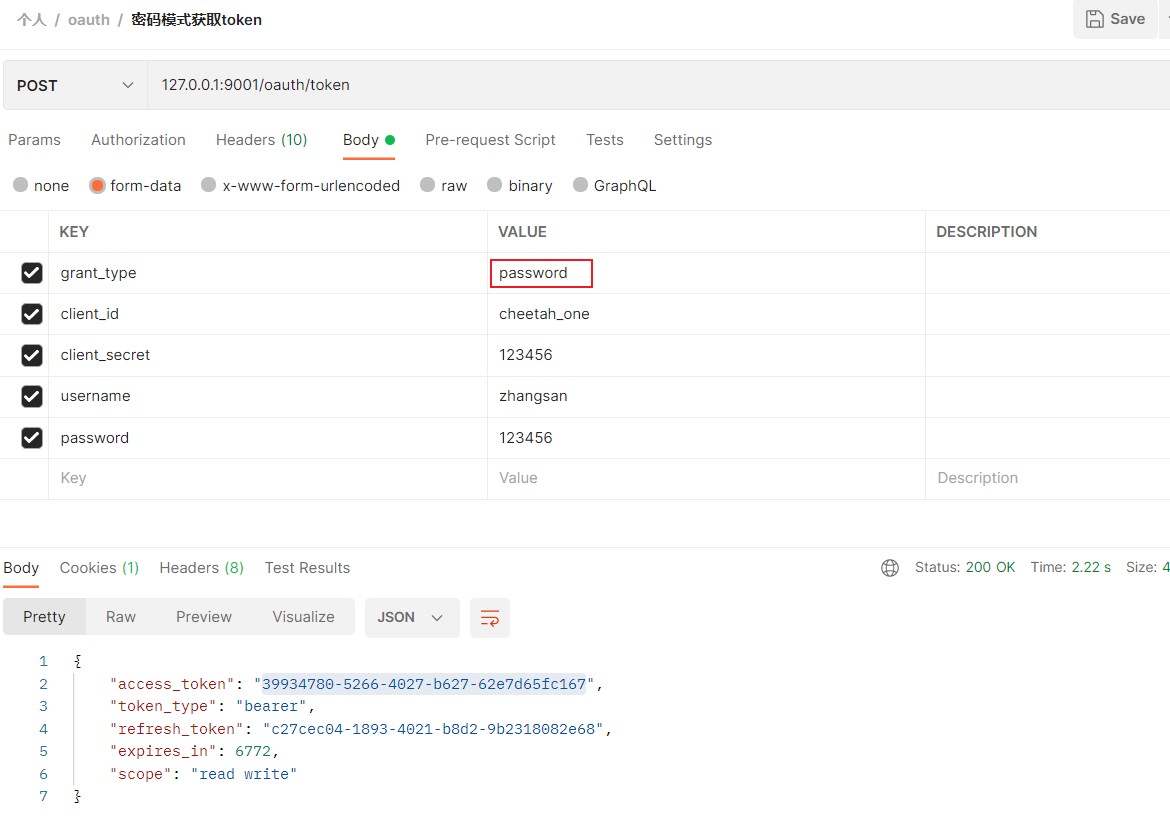Click the KEY column header
Image resolution: width=1170 pixels, height=818 pixels.
(x=74, y=232)
